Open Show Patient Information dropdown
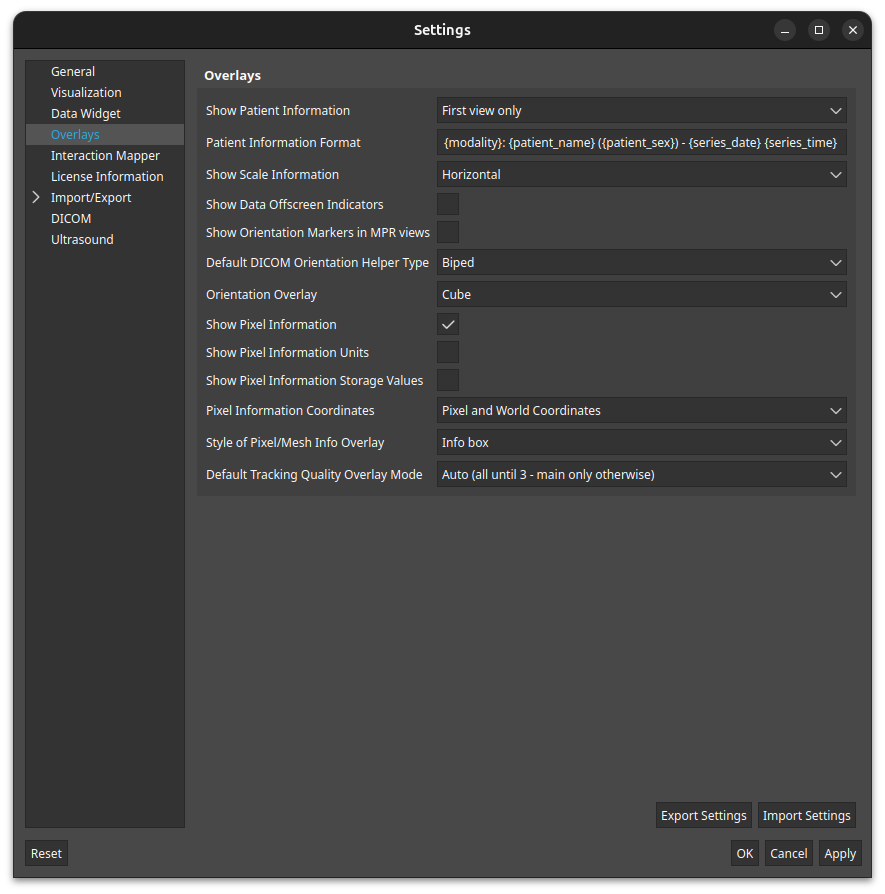Screen dimensions: 885x894 coord(642,111)
